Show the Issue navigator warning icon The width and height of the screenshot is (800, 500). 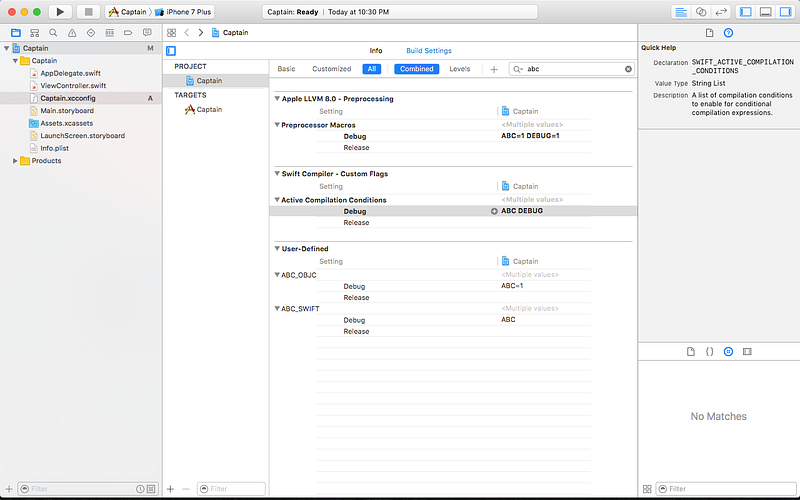point(72,33)
